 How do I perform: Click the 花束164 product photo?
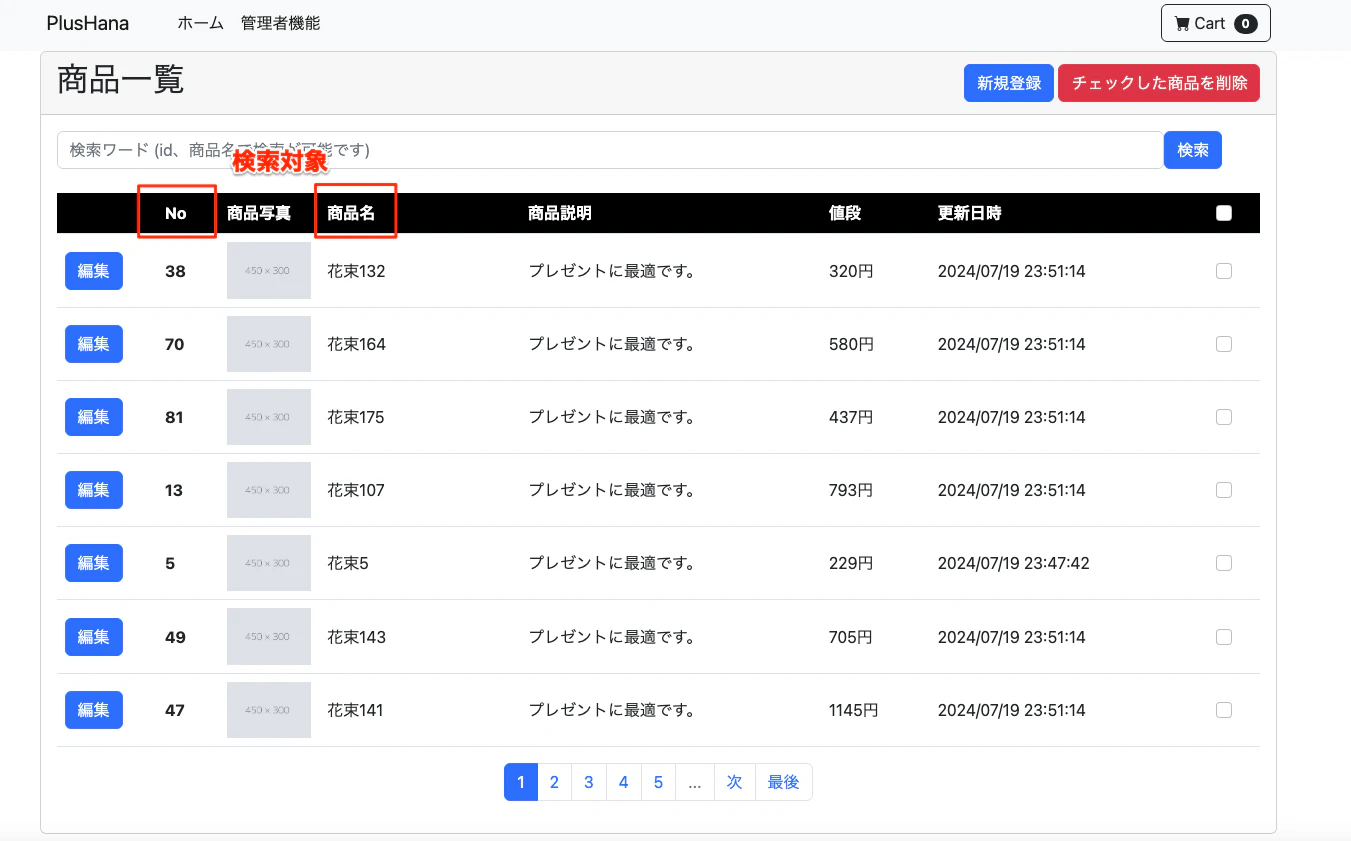tap(269, 344)
